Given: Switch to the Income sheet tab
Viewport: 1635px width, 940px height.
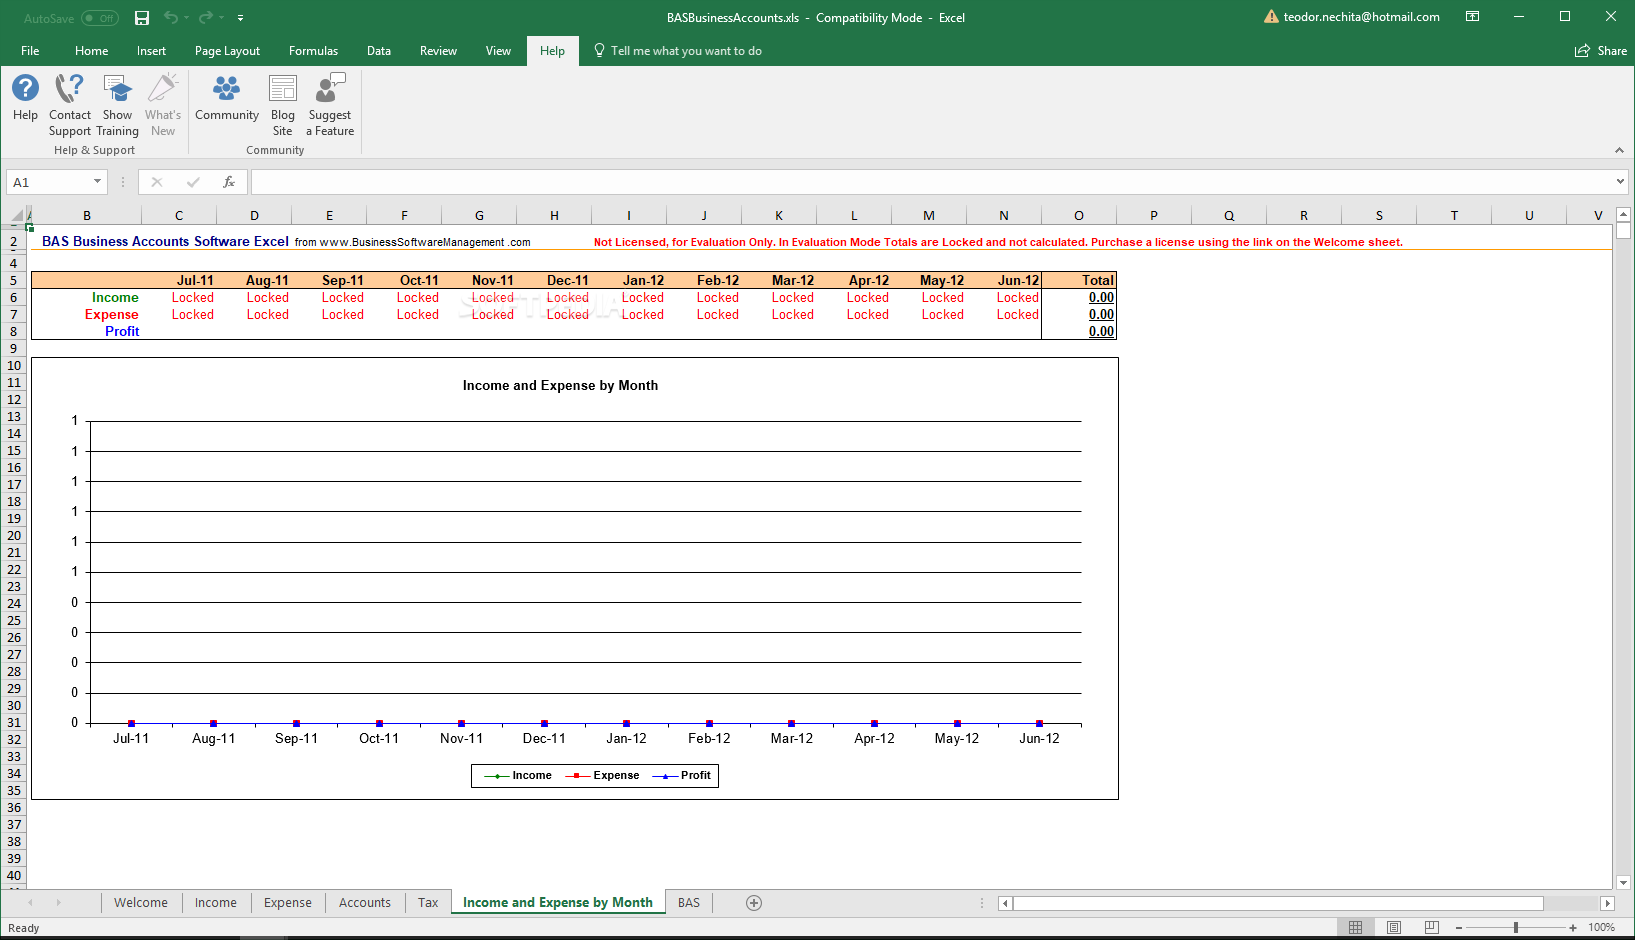Looking at the screenshot, I should click(216, 902).
